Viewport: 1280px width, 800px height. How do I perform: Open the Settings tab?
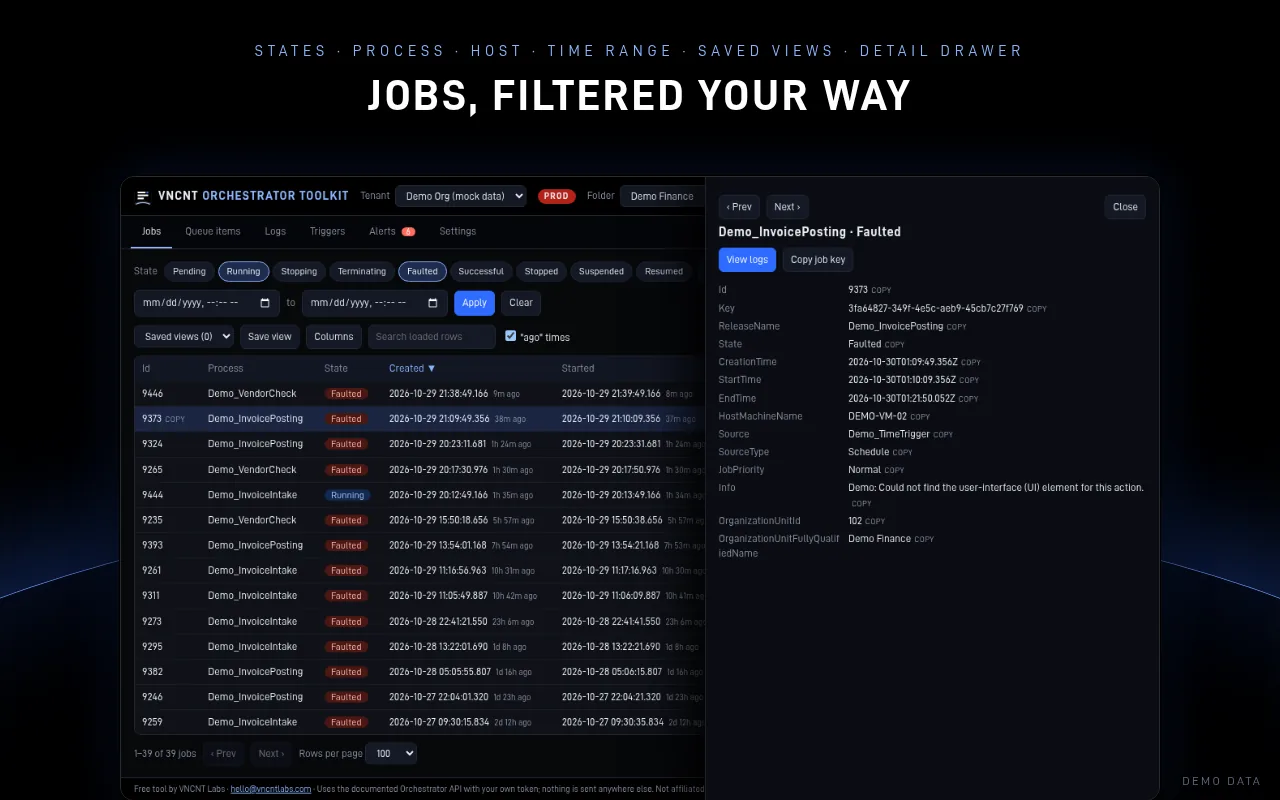click(x=458, y=231)
